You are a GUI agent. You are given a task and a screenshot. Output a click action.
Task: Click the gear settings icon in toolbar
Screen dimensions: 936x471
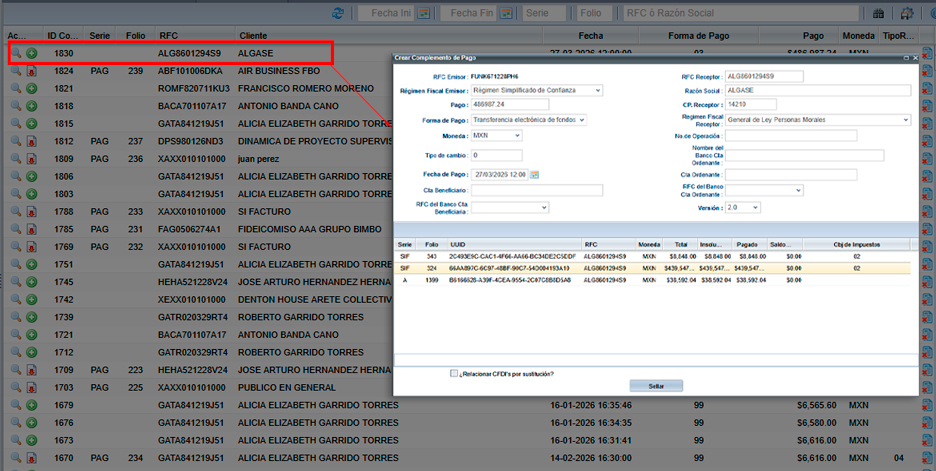tap(908, 14)
